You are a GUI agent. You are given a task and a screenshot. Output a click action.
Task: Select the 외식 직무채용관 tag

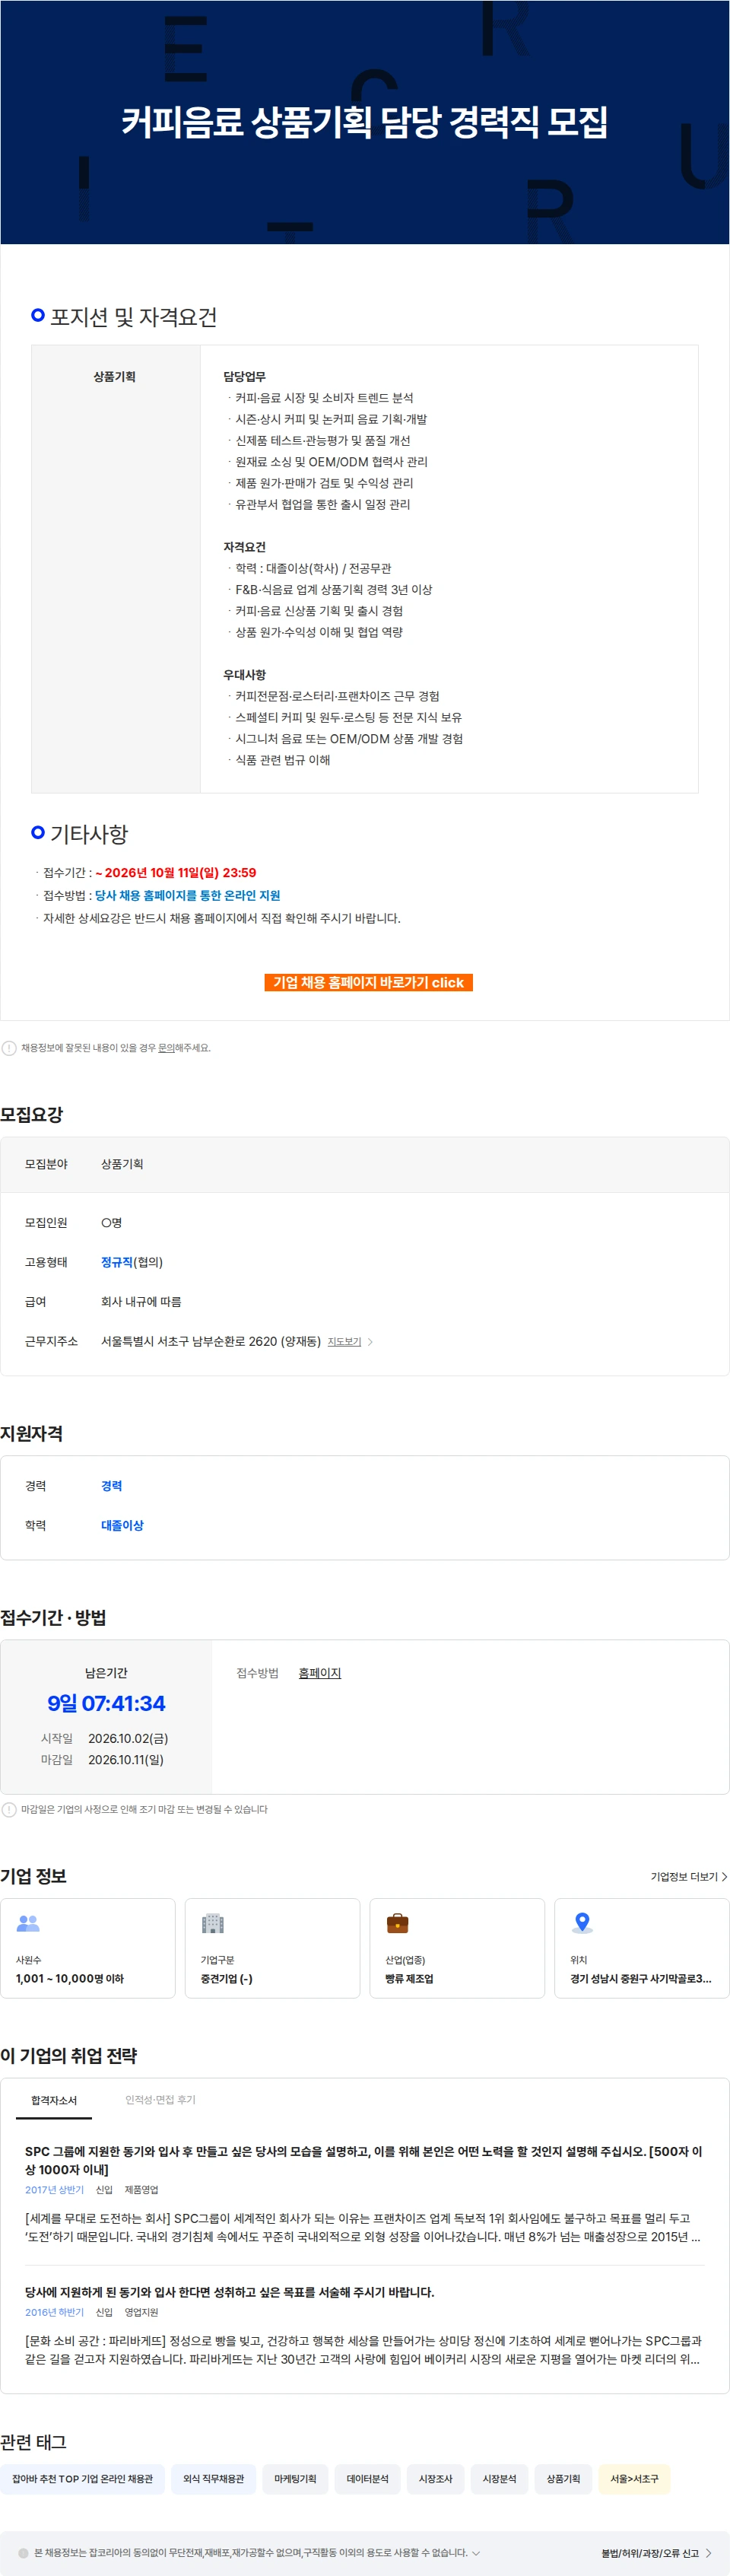[x=213, y=2479]
